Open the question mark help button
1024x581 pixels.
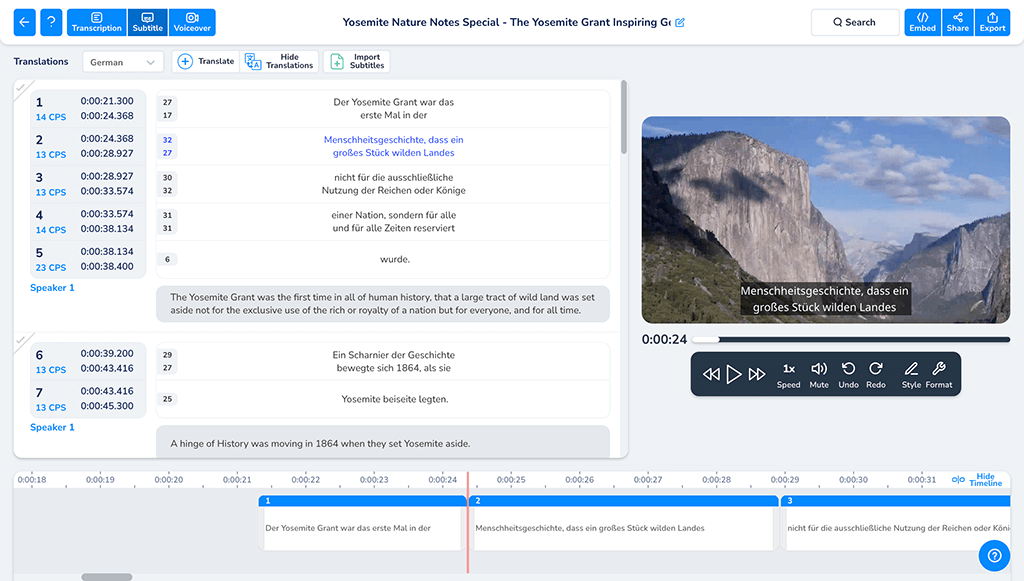point(51,22)
